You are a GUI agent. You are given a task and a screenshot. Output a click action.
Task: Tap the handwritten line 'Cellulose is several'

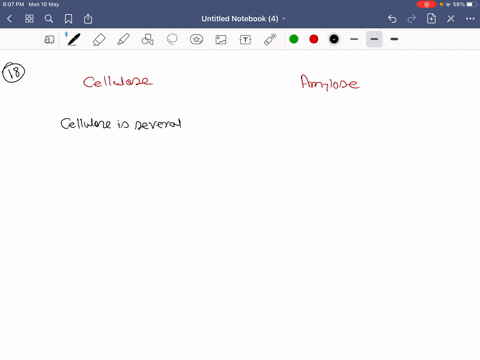click(121, 123)
